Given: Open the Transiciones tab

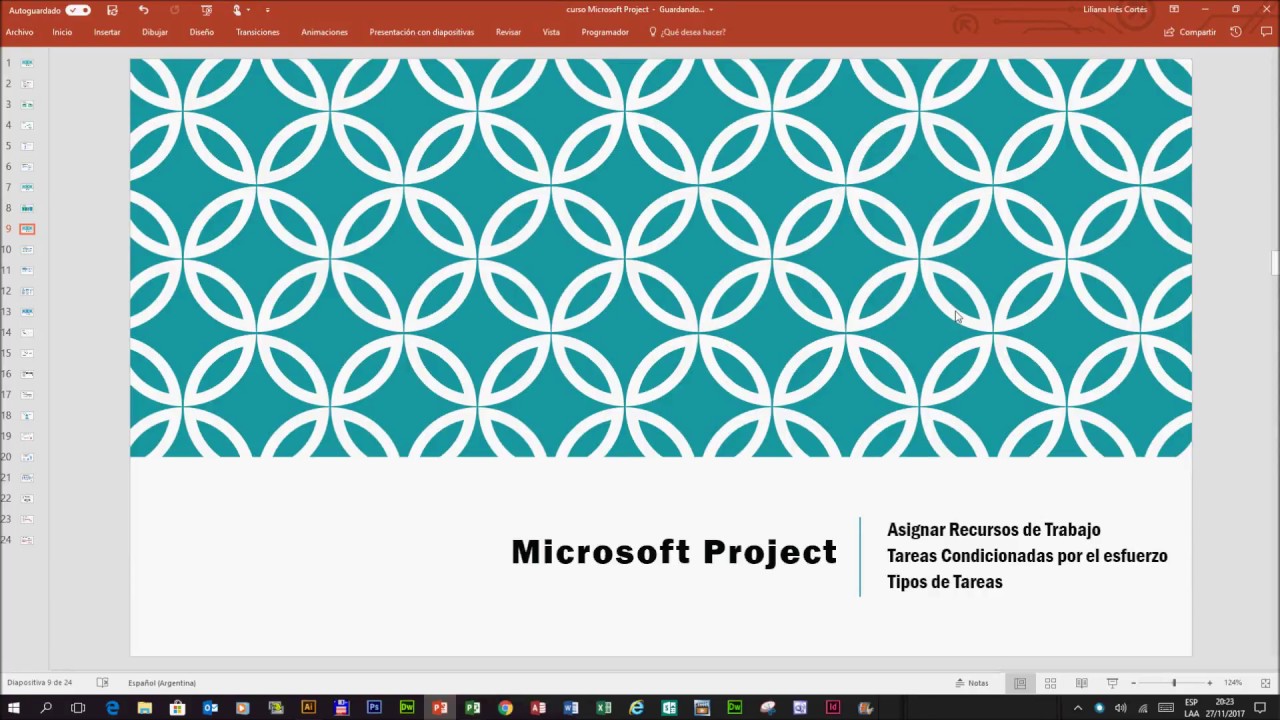Looking at the screenshot, I should [x=258, y=32].
